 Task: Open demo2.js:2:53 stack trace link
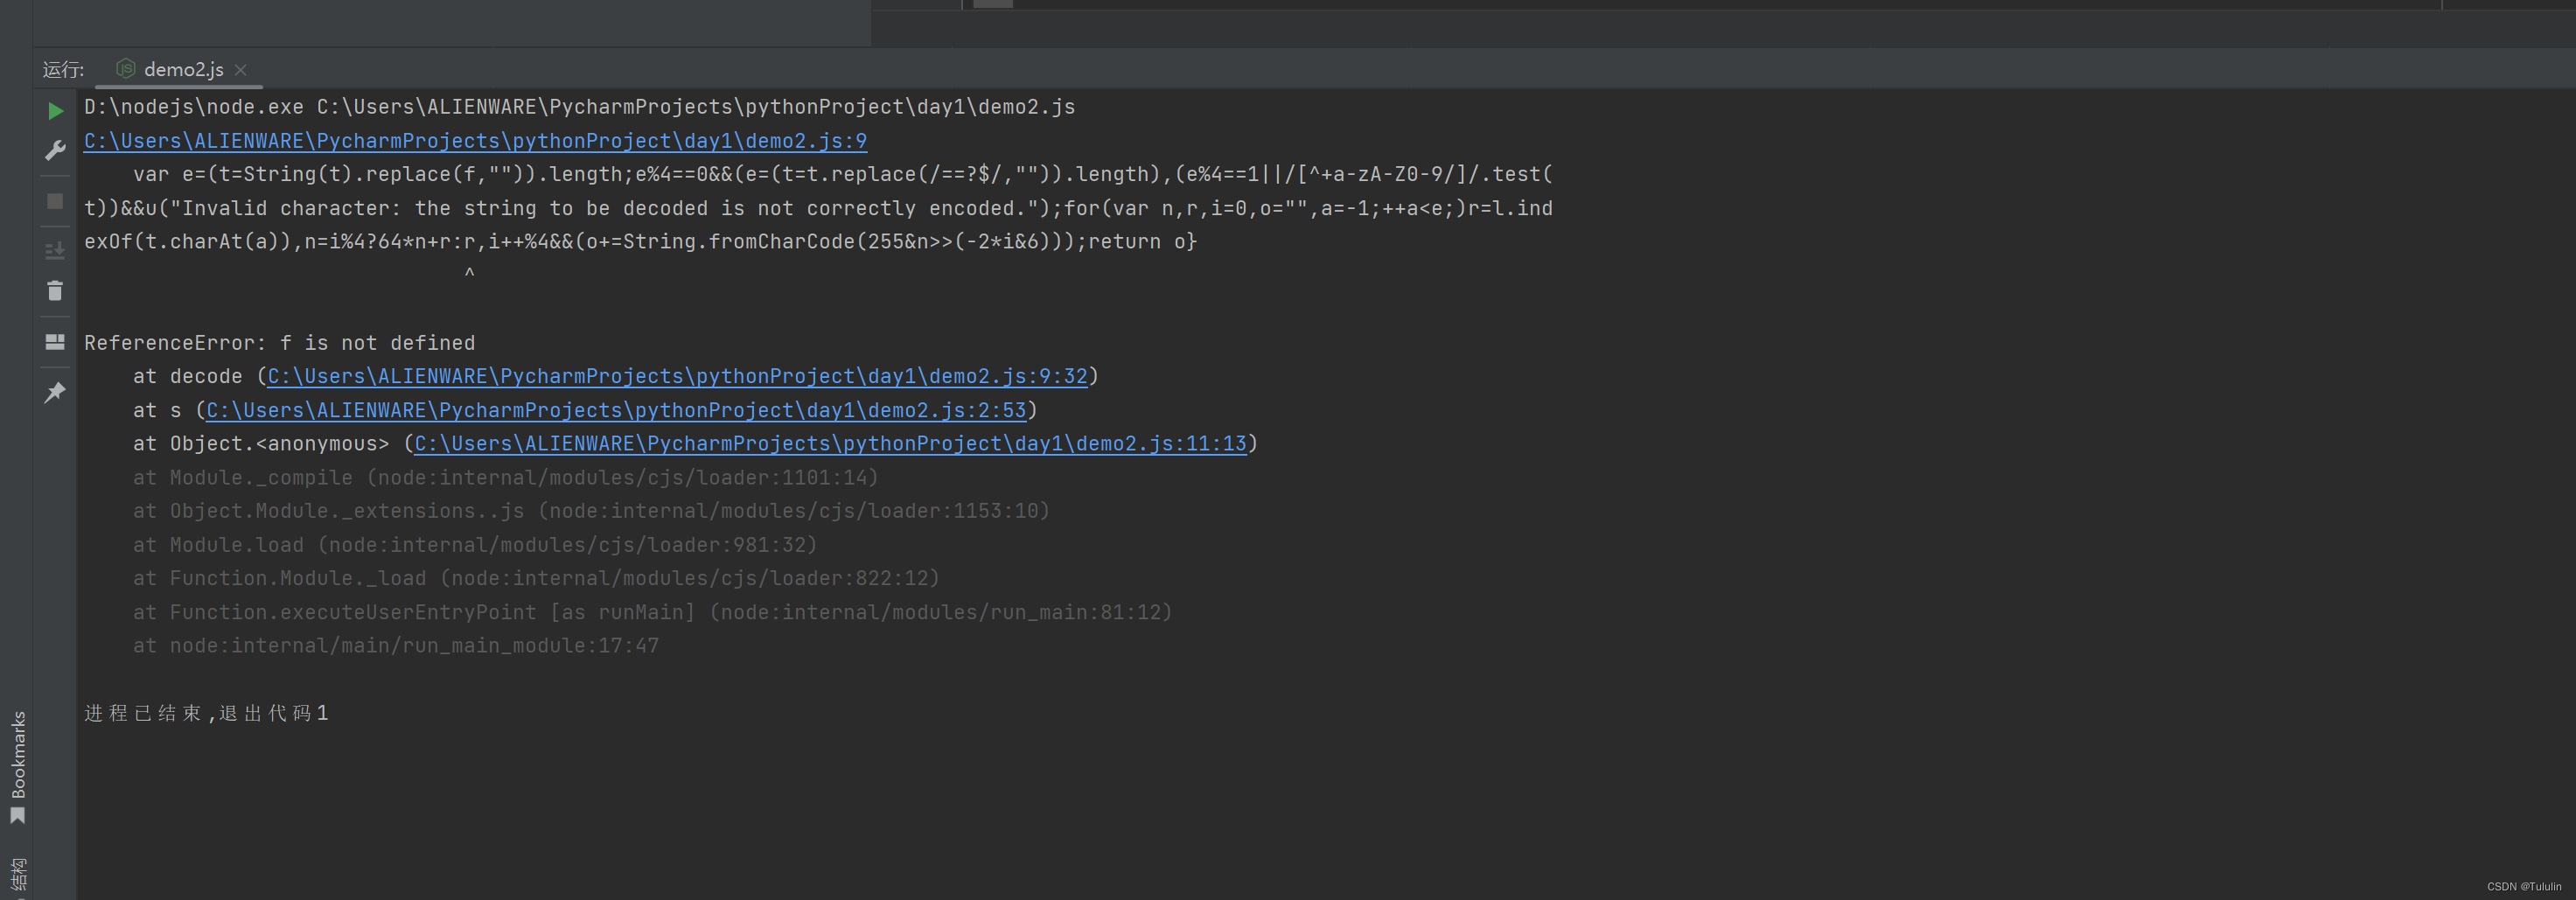(616, 410)
